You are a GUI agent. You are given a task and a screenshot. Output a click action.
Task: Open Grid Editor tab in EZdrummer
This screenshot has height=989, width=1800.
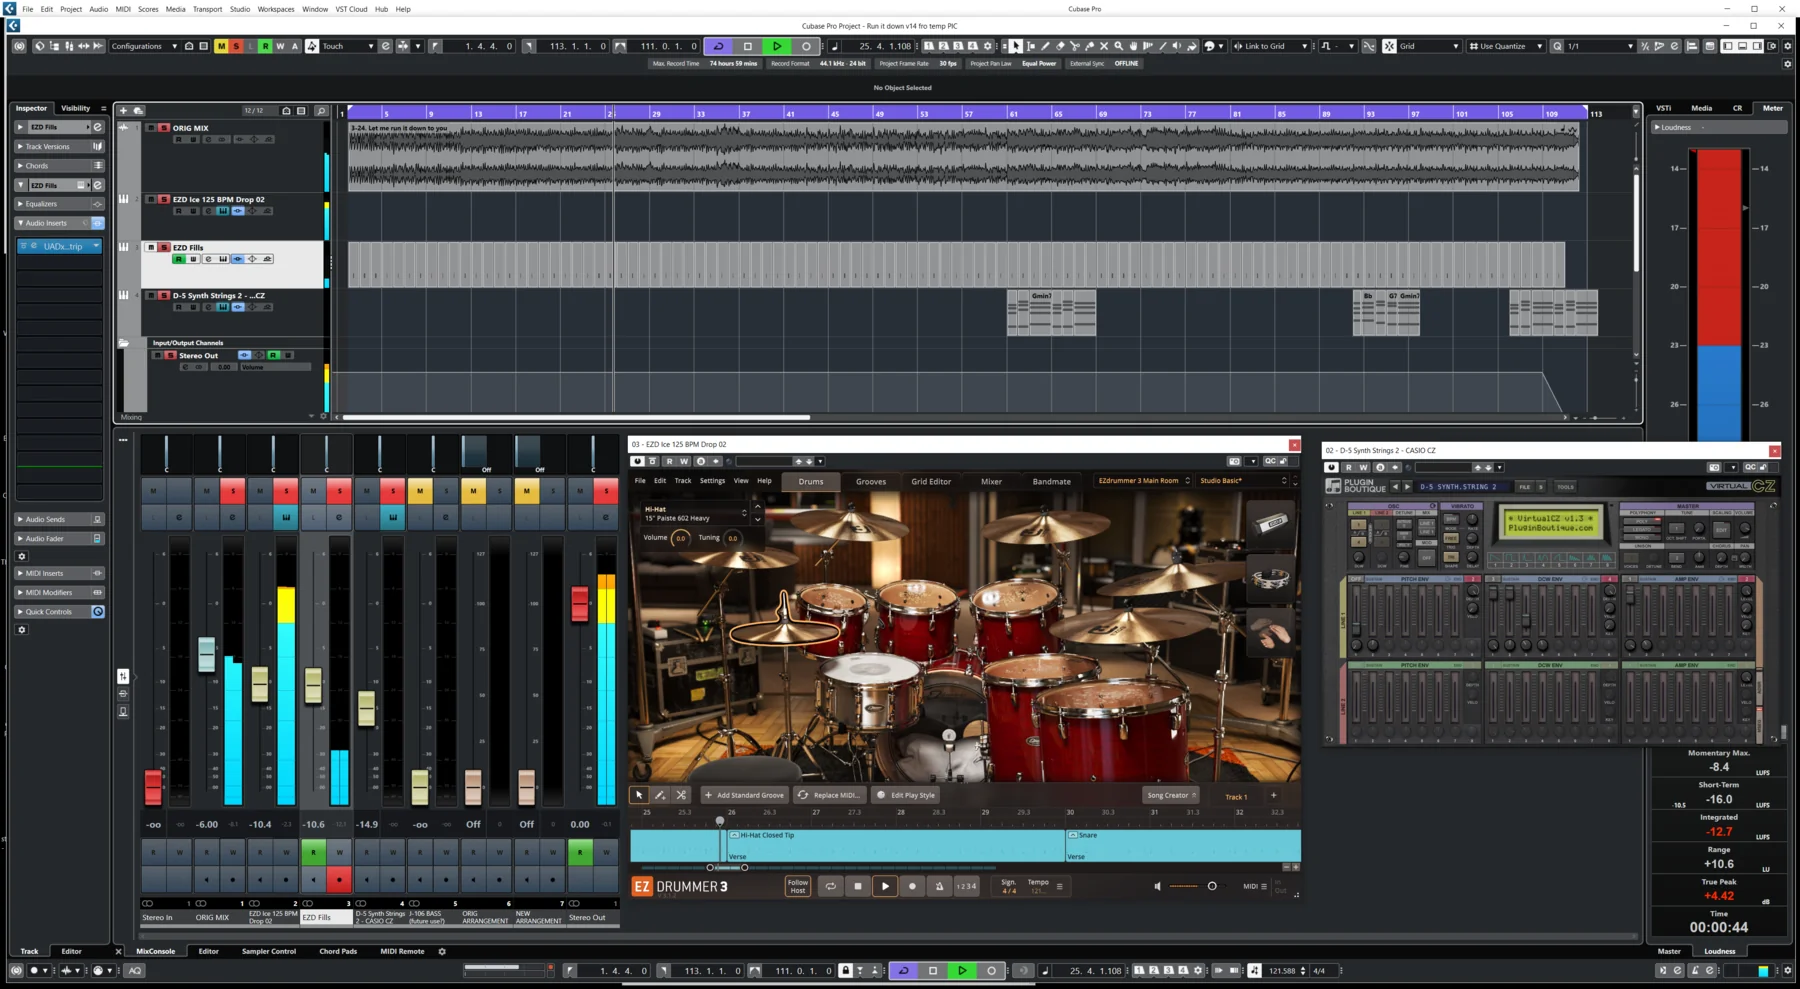pyautogui.click(x=931, y=481)
